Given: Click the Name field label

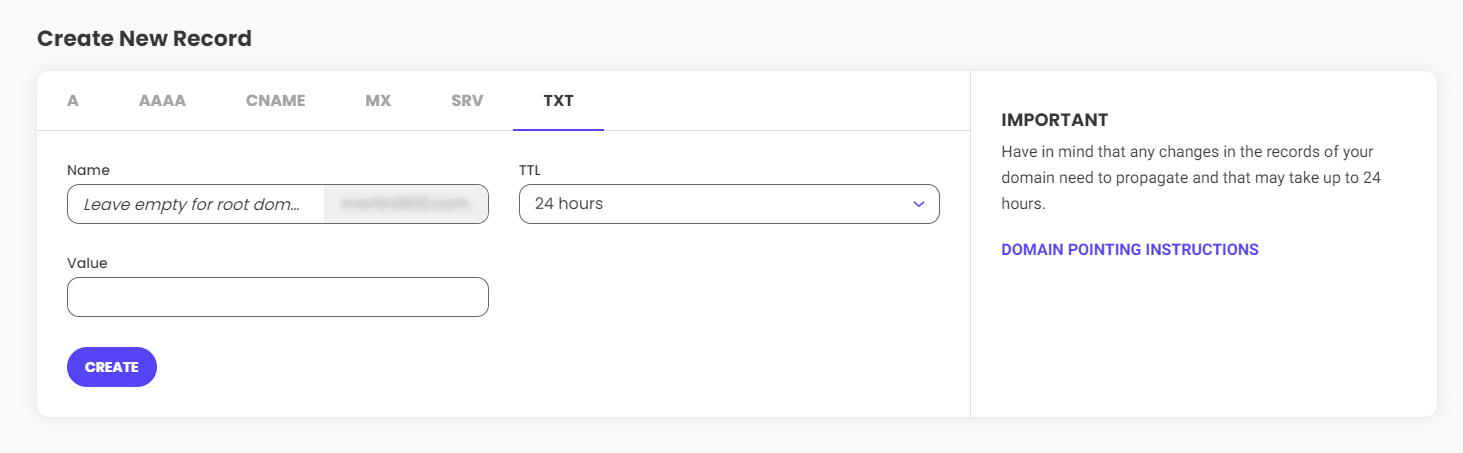Looking at the screenshot, I should click(88, 170).
